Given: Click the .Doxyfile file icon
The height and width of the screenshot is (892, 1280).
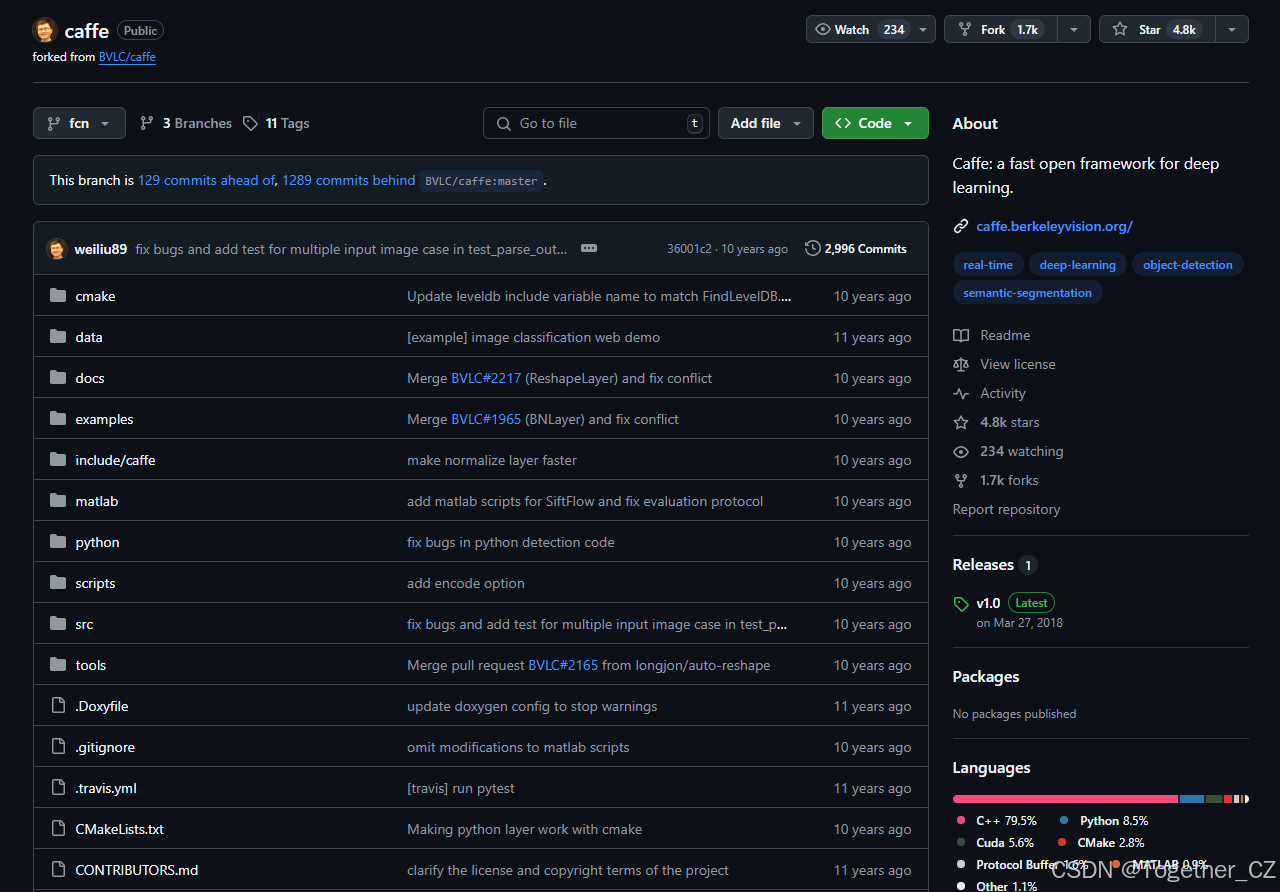Looking at the screenshot, I should tap(58, 706).
